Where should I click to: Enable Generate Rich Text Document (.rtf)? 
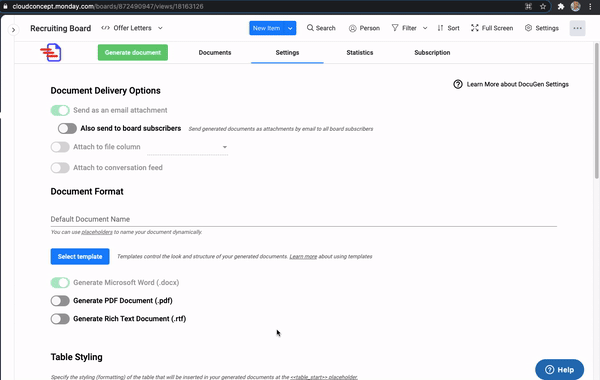coord(60,319)
